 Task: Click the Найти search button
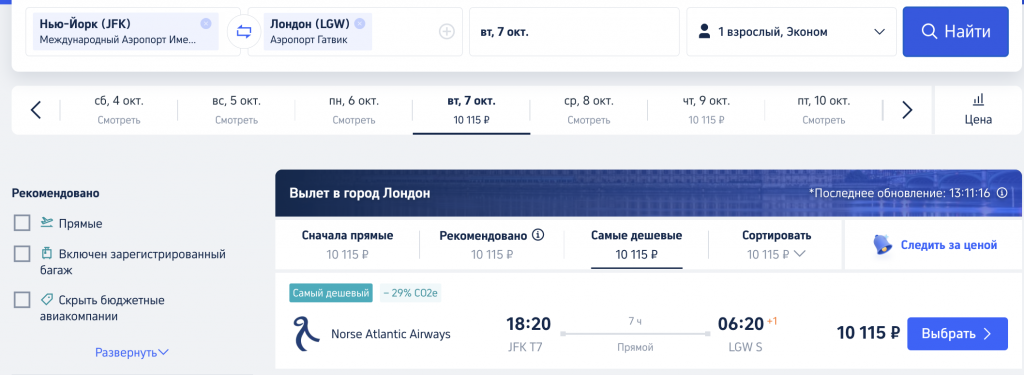tap(956, 32)
